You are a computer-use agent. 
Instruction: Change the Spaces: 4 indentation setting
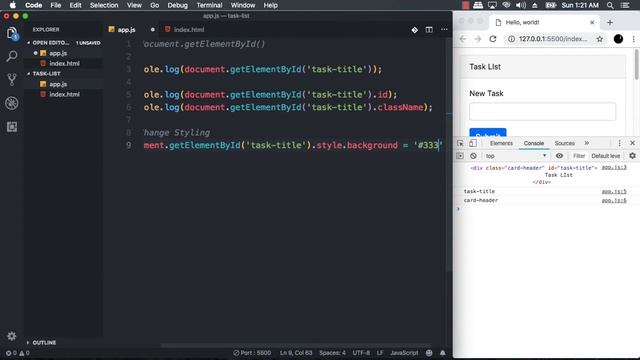(332, 353)
